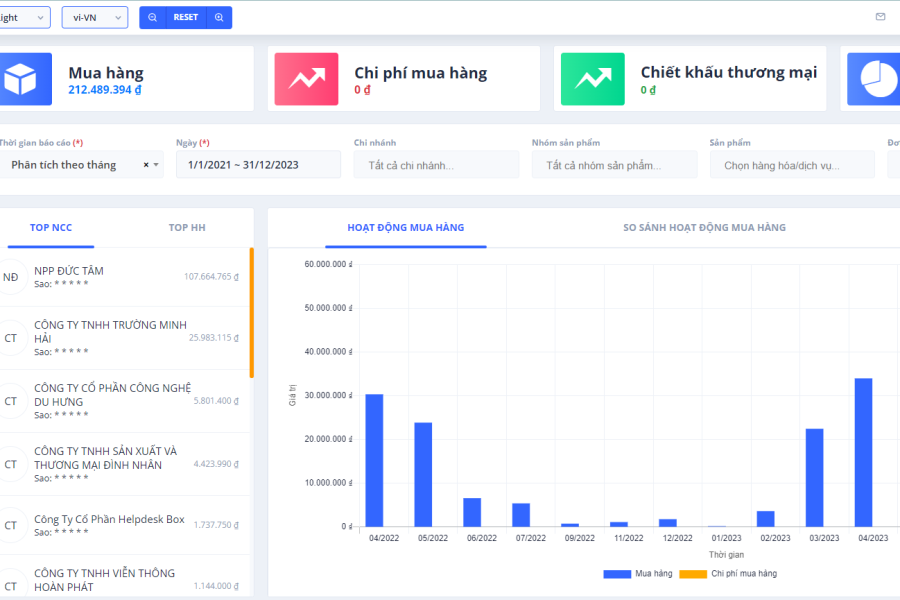Viewport: 900px width, 600px height.
Task: Switch to the TOP HH tab
Action: [187, 228]
